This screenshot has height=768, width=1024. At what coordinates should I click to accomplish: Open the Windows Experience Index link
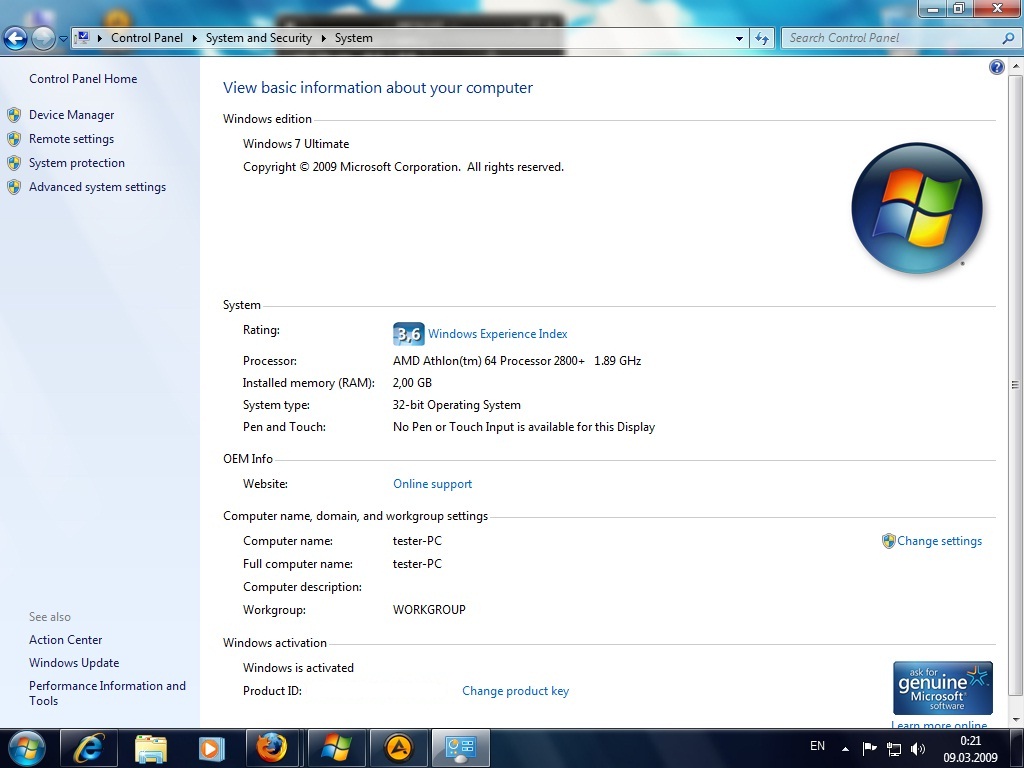coord(498,334)
